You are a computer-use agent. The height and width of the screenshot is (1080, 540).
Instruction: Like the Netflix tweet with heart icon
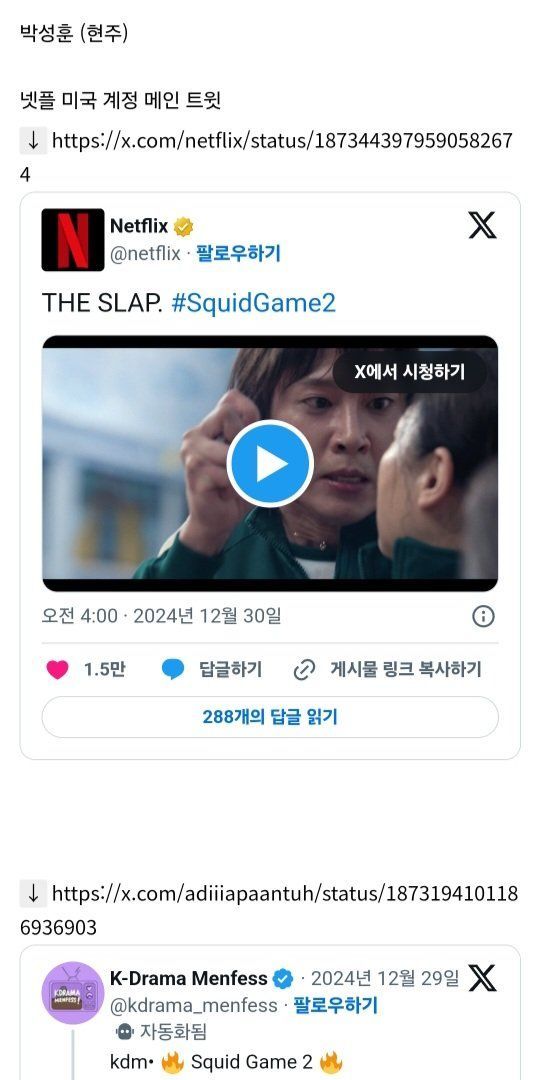click(x=58, y=669)
